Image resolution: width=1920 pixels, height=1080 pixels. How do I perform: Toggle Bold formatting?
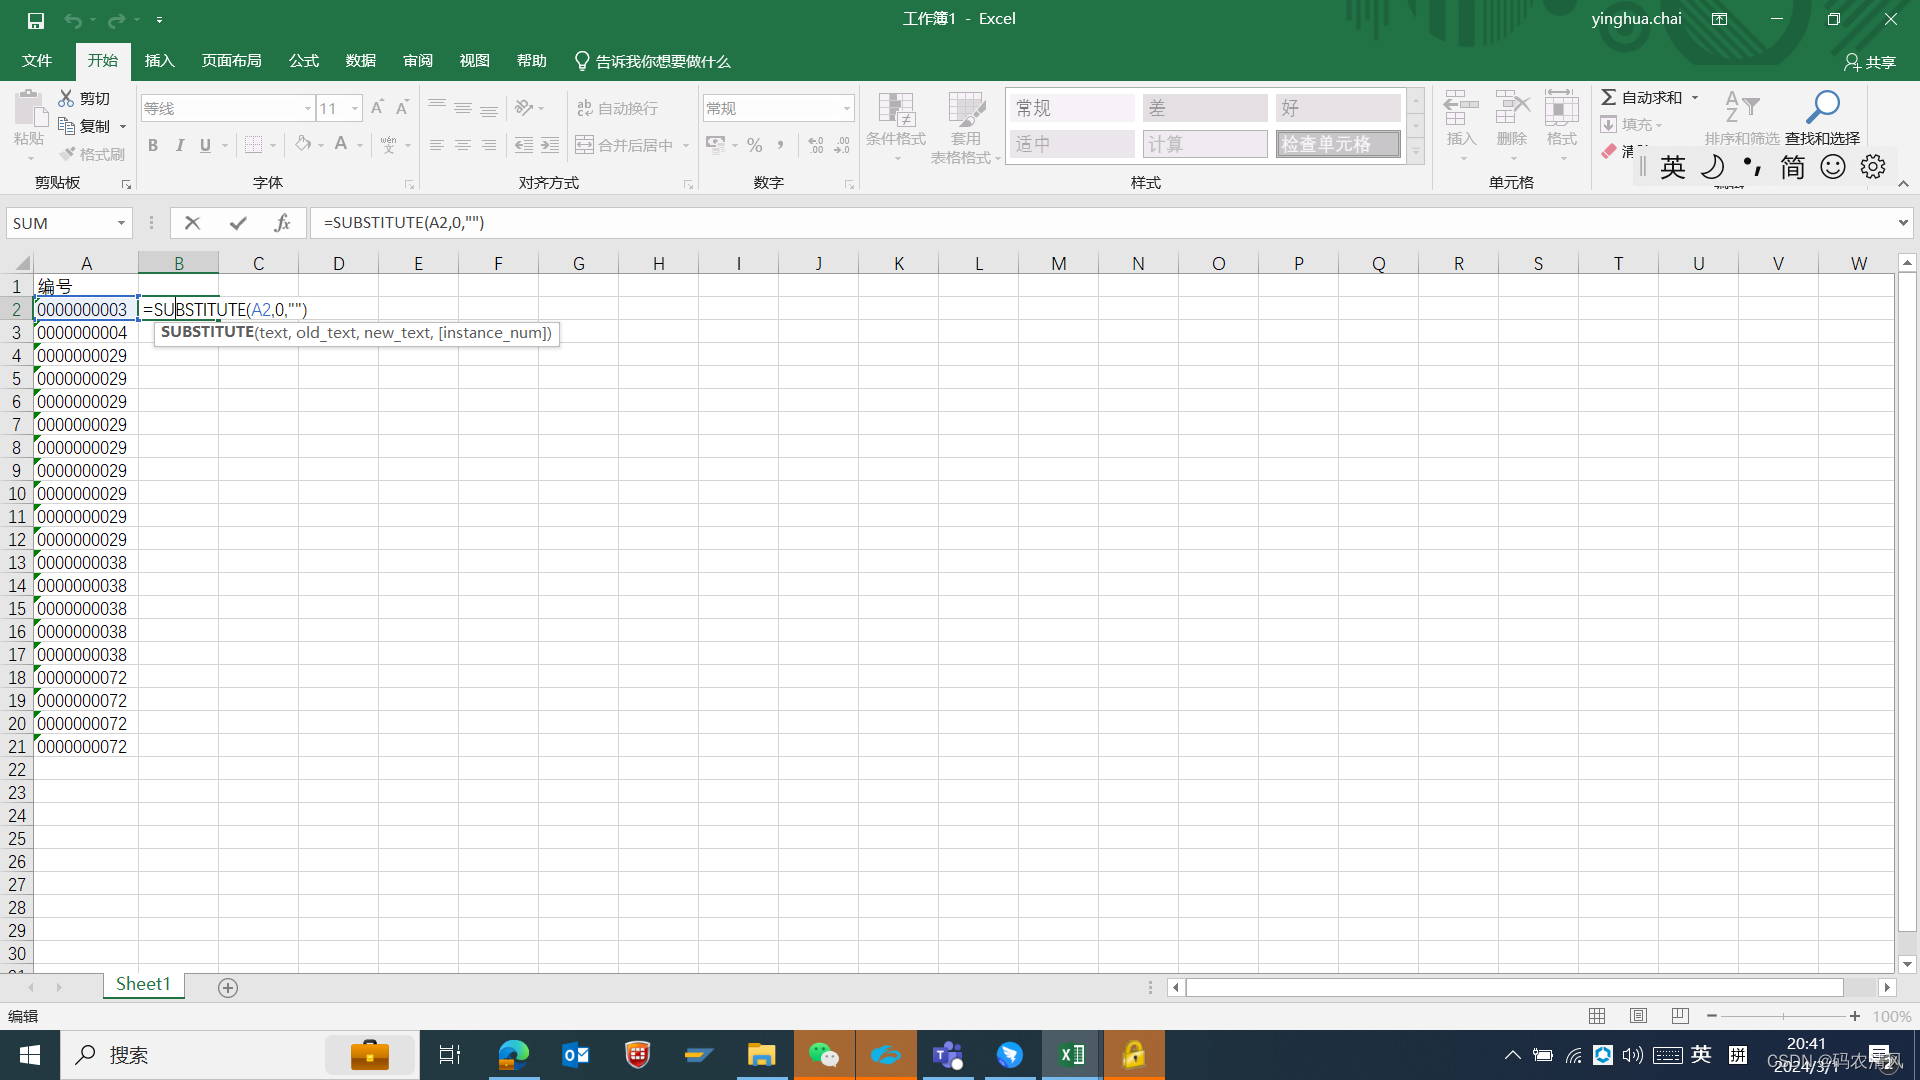(153, 146)
